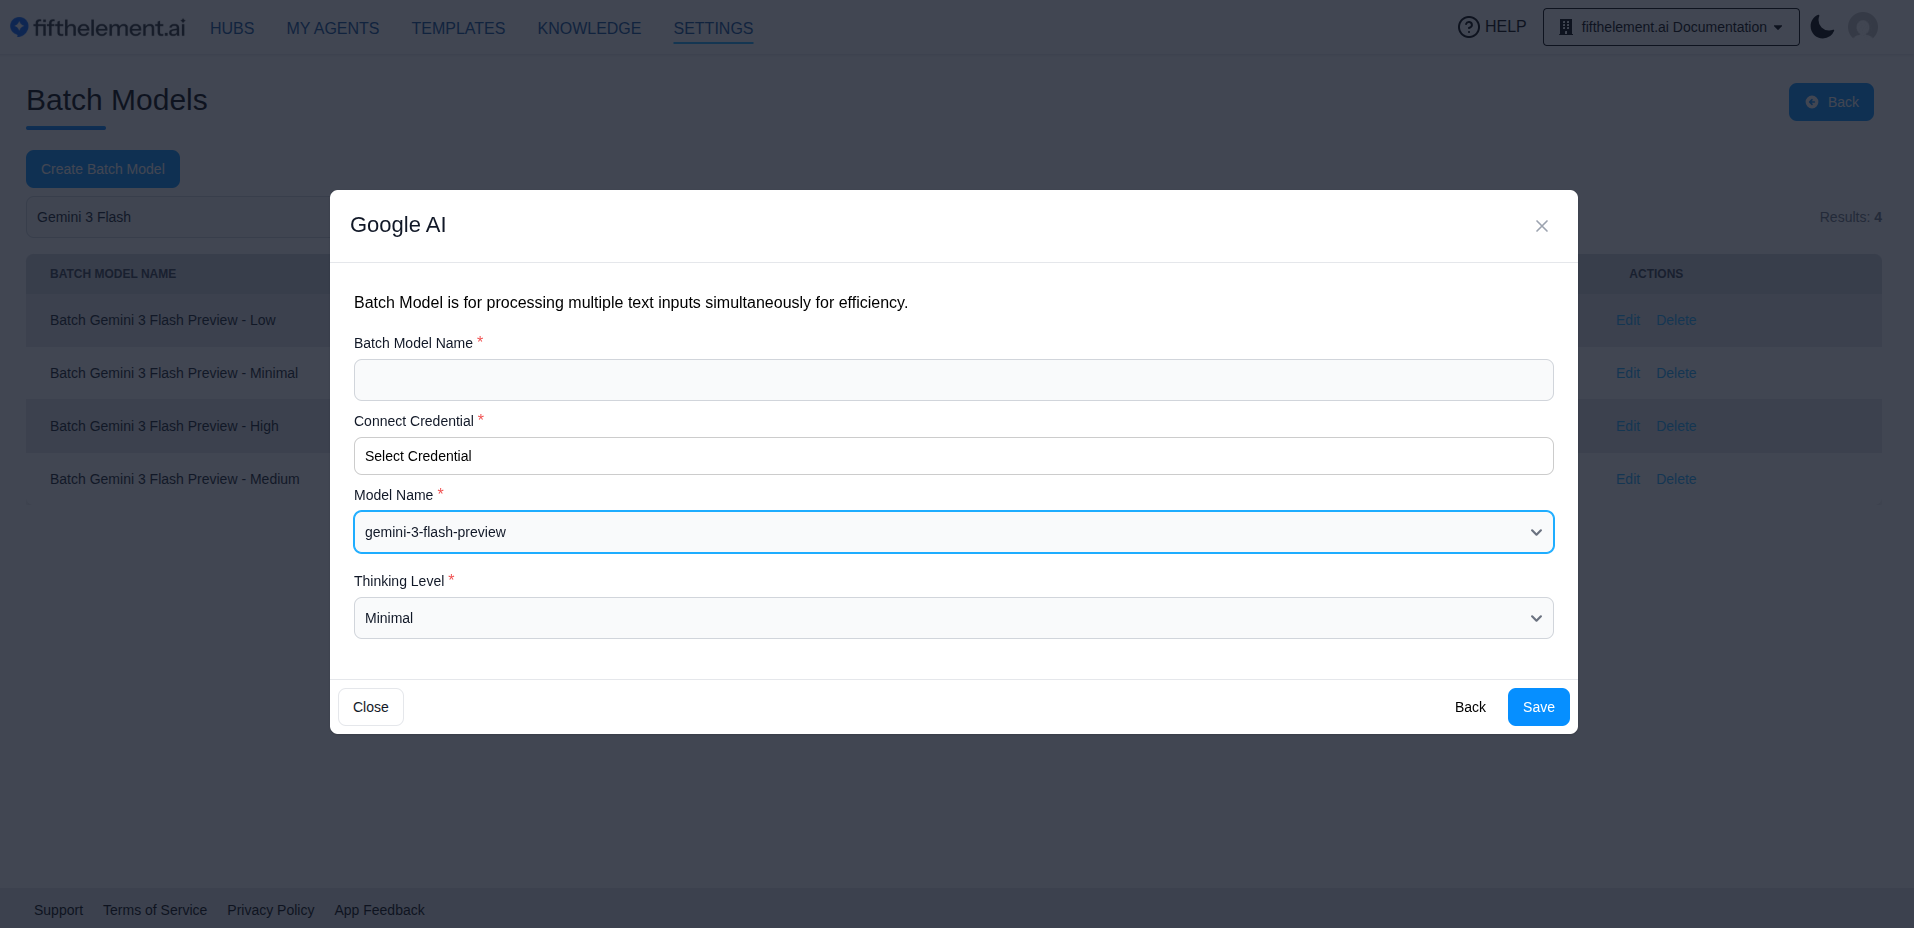This screenshot has width=1914, height=928.
Task: Delete Batch Gemini 3 Flash Preview - Medium
Action: pos(1676,479)
